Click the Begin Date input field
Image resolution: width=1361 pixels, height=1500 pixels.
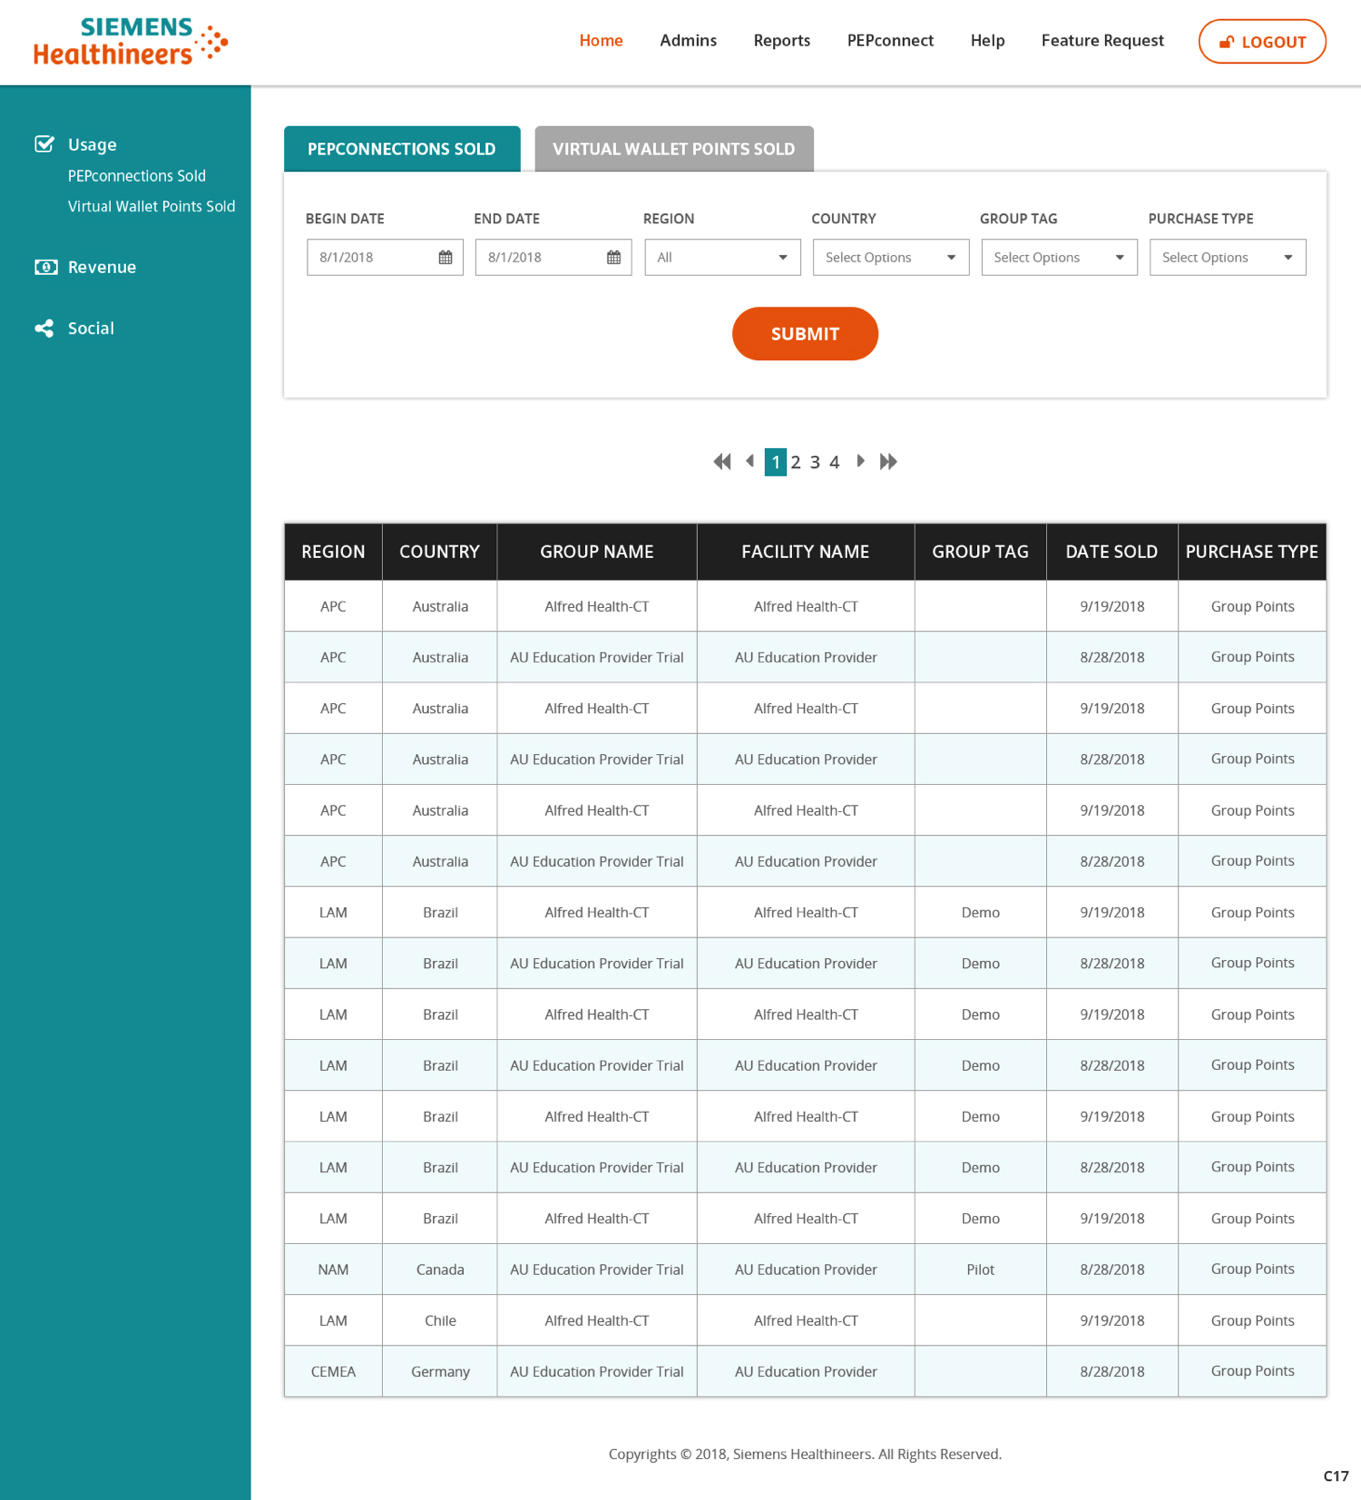click(x=385, y=257)
